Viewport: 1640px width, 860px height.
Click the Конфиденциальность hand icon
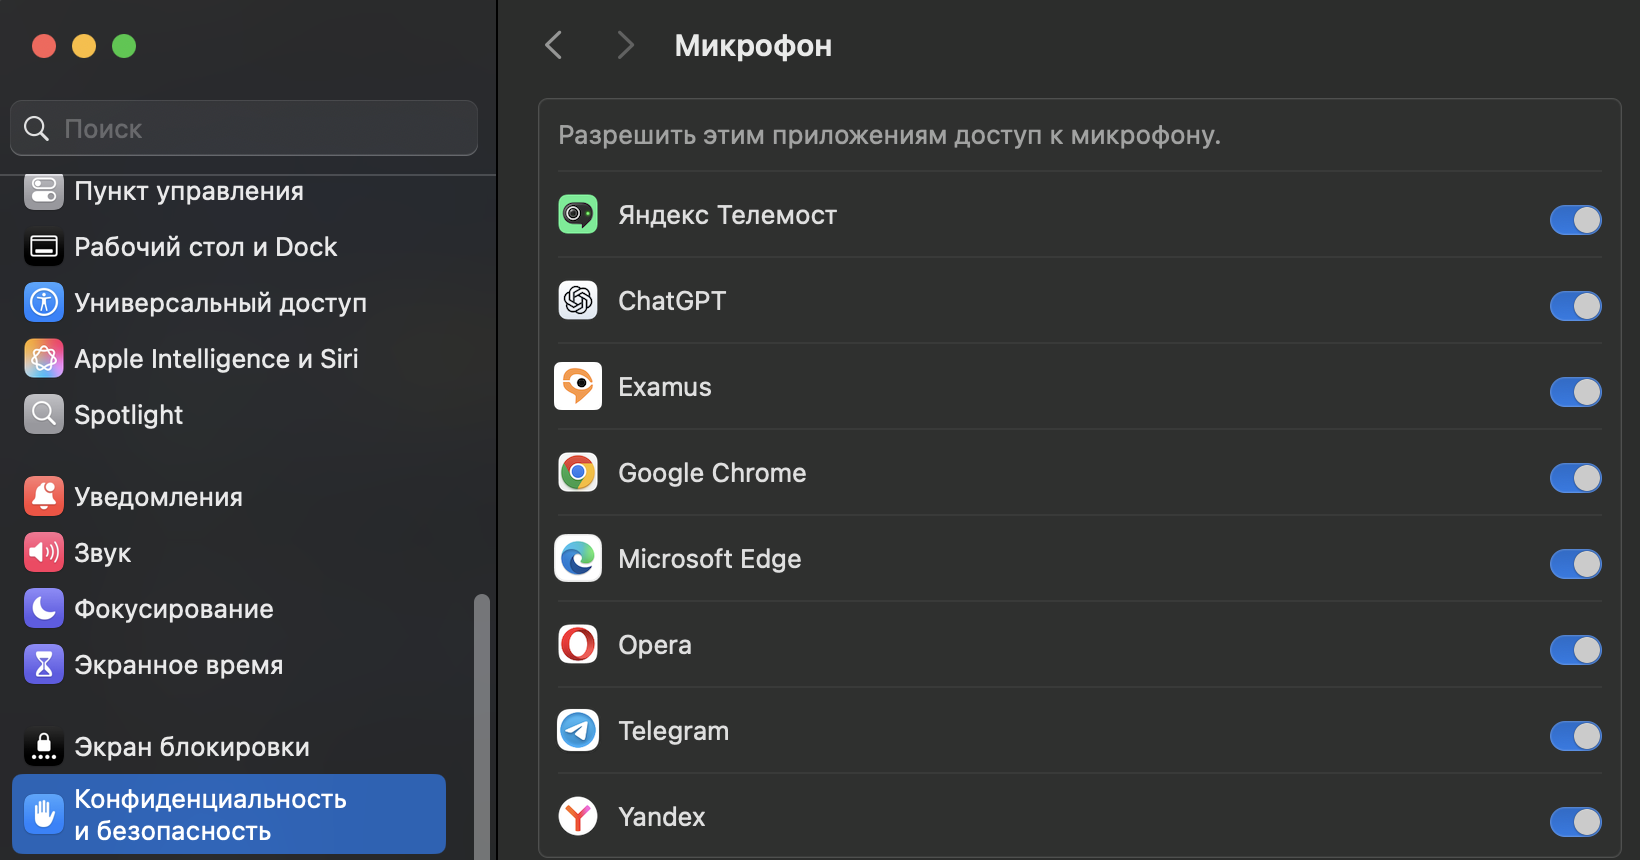(44, 814)
